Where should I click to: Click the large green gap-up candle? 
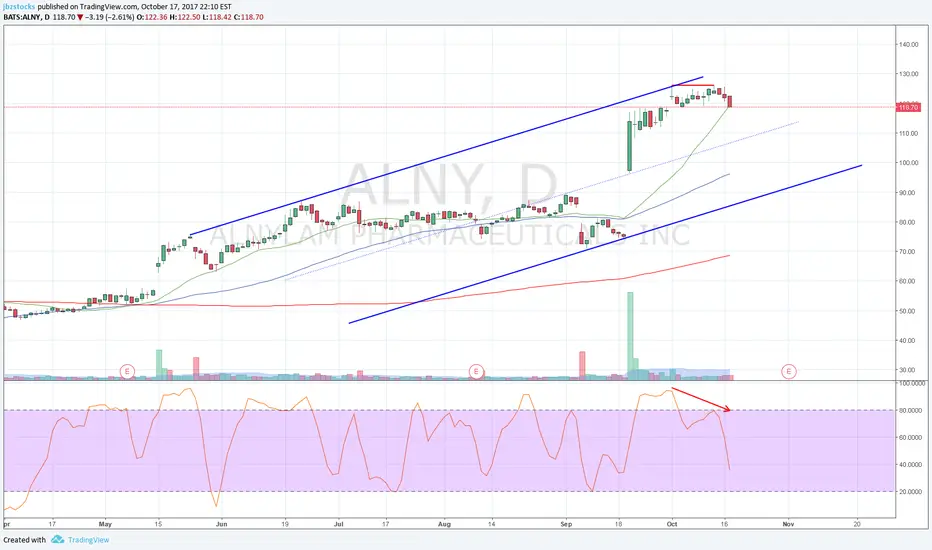(x=629, y=146)
